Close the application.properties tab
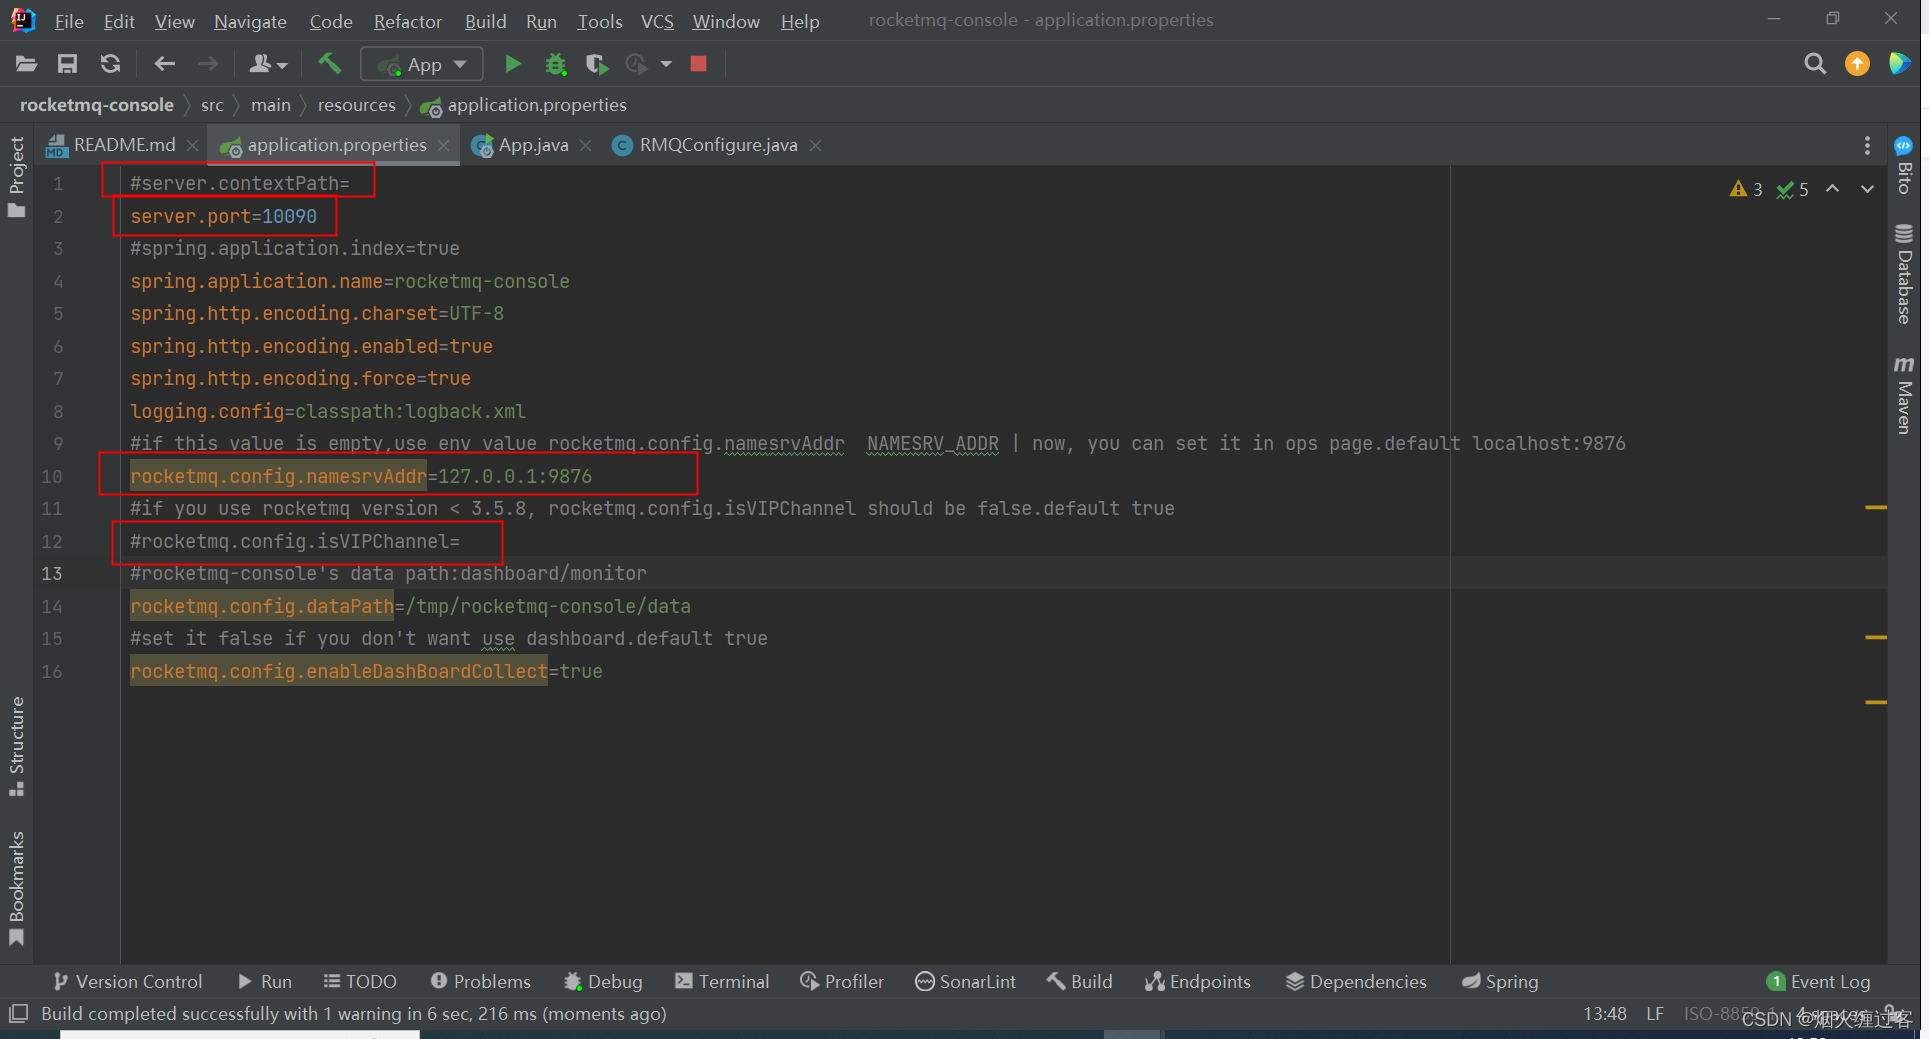This screenshot has width=1929, height=1039. point(444,145)
